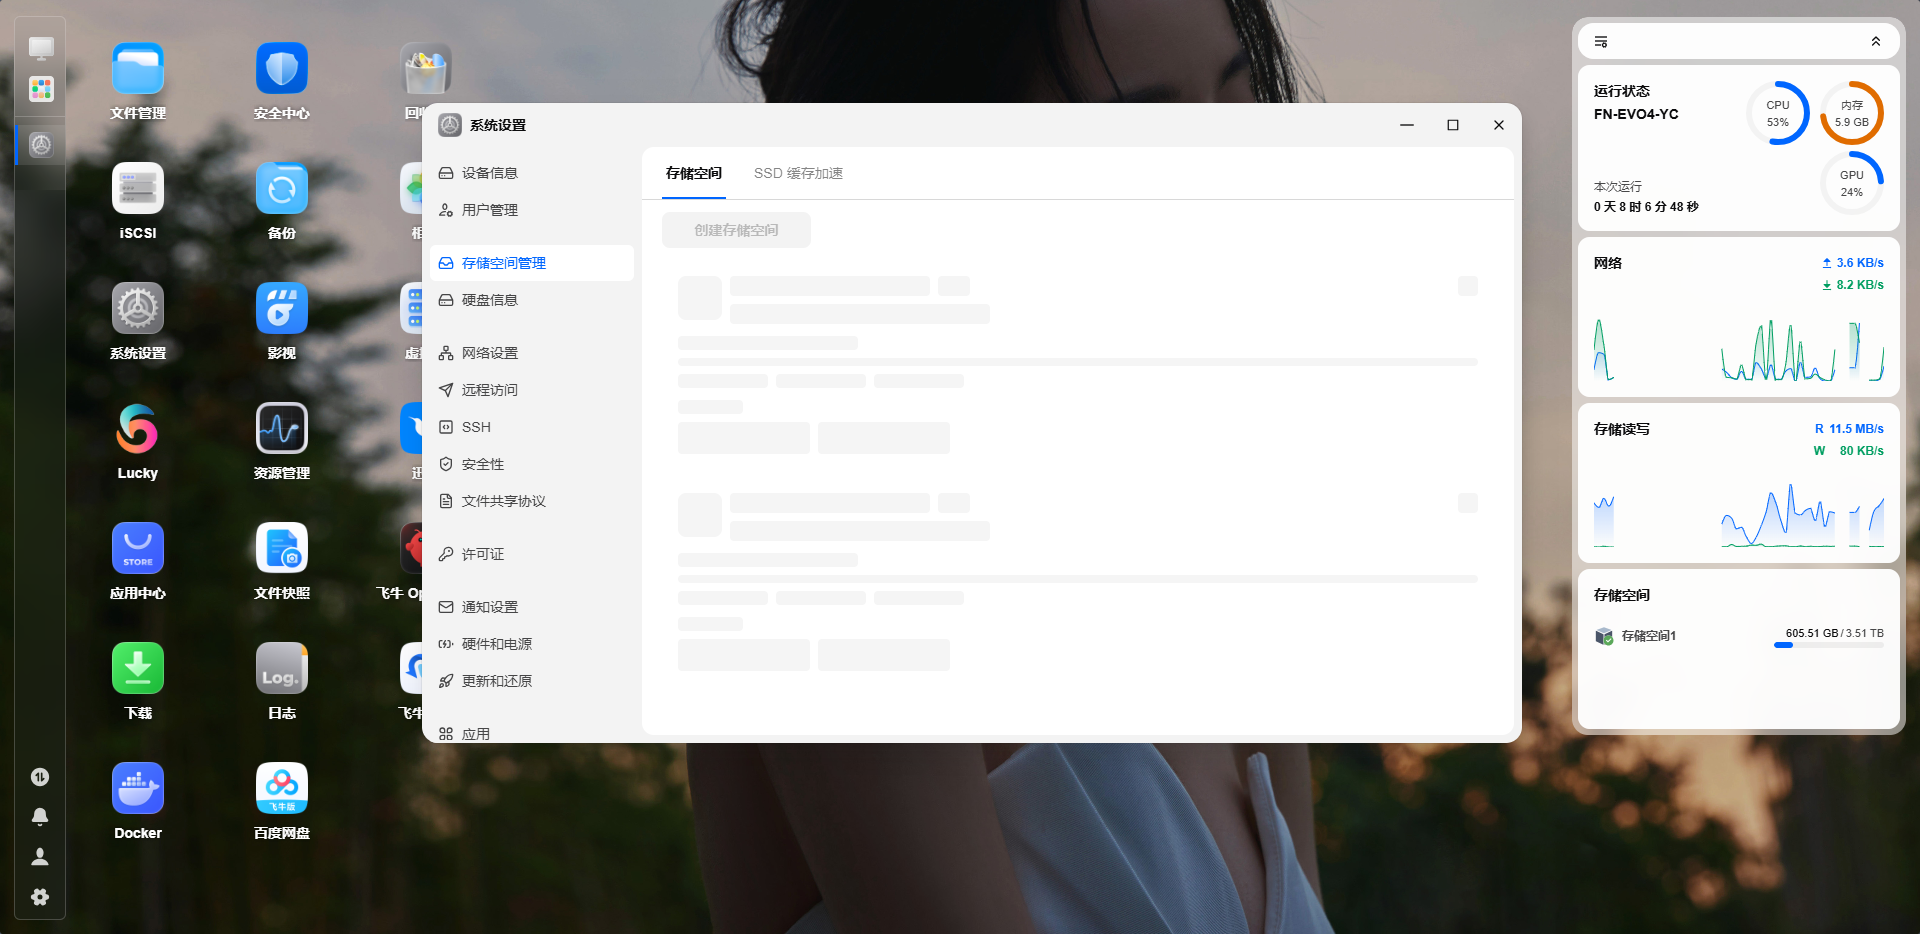Click the R 11.5 MB/s read speed
This screenshot has width=1920, height=934.
[1849, 429]
